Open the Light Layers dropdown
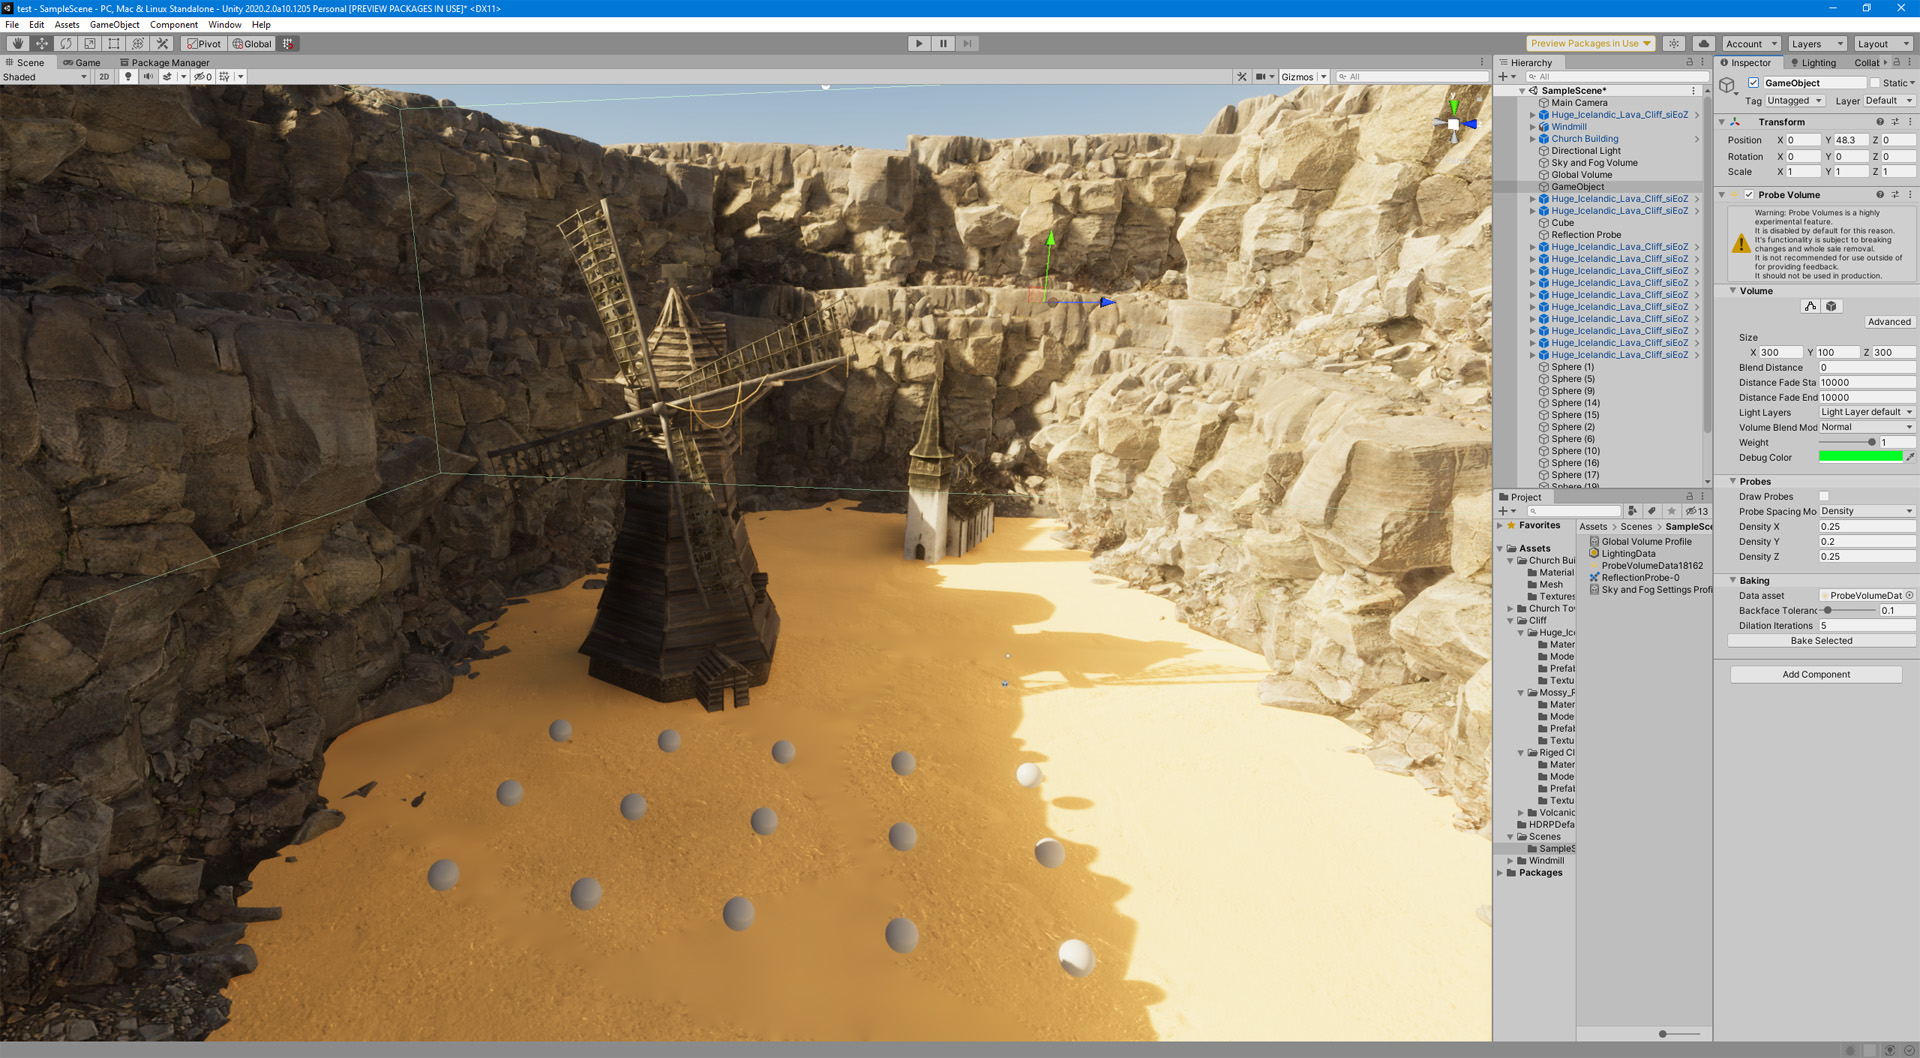The height and width of the screenshot is (1058, 1920). tap(1864, 412)
